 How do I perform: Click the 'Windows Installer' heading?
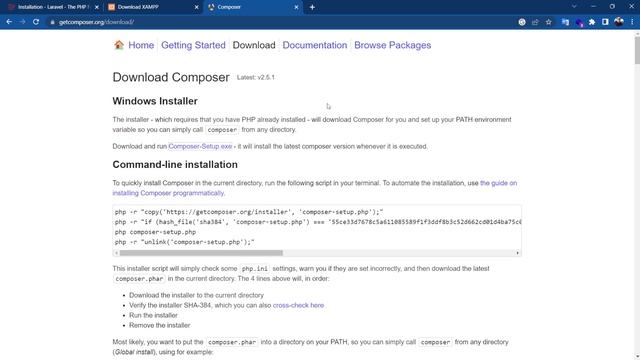coord(155,101)
